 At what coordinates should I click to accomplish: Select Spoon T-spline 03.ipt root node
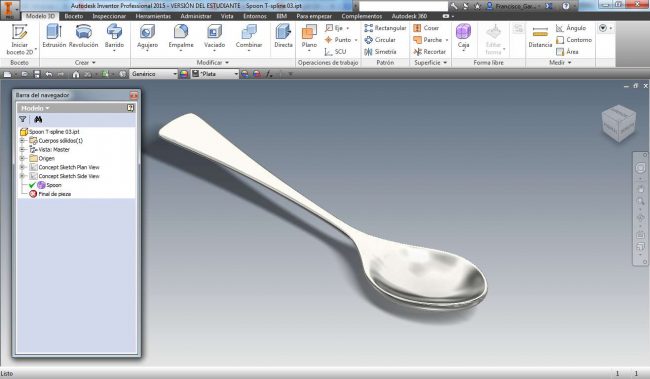coord(50,132)
